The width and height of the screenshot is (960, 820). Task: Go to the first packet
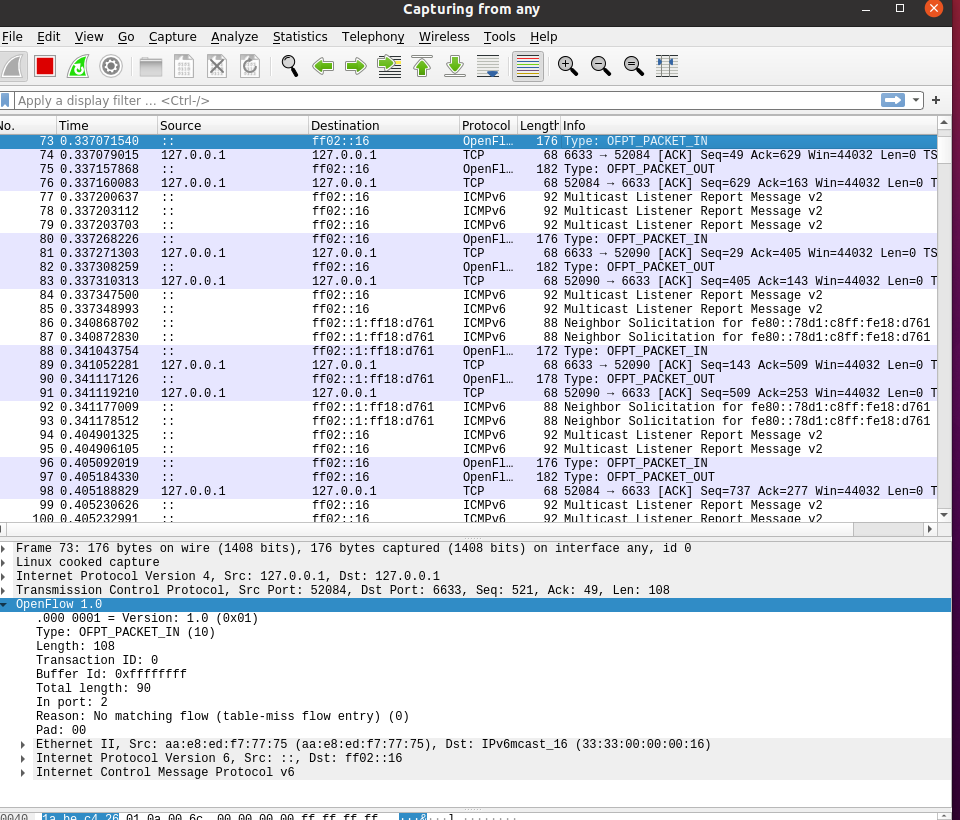(421, 66)
